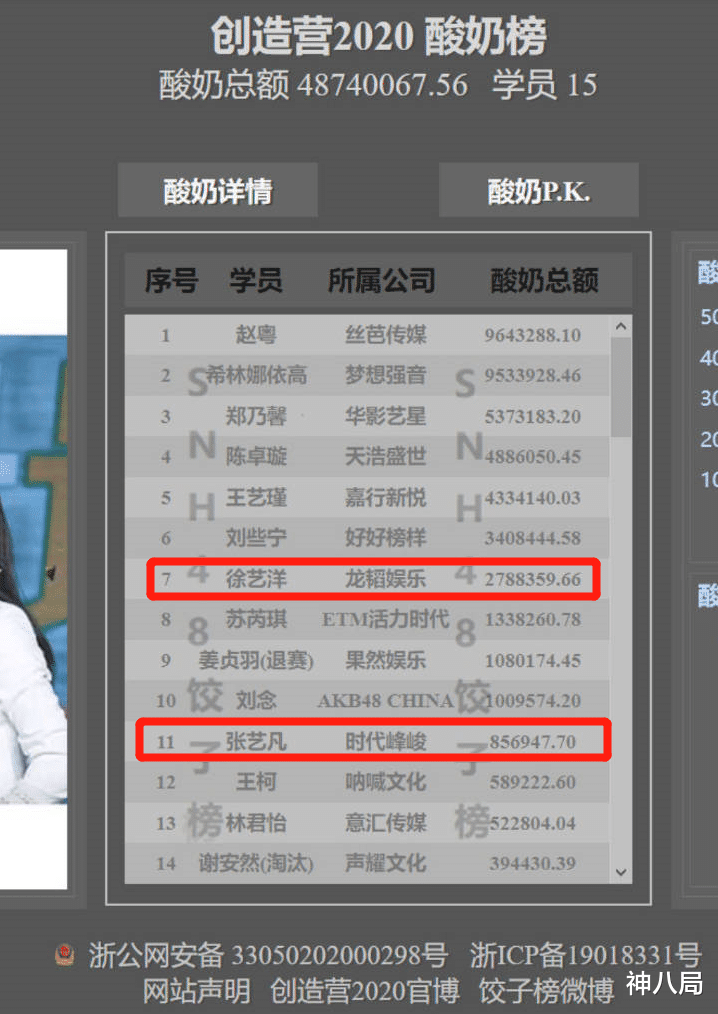This screenshot has width=718, height=1014.
Task: Click company 嘉行新悦
Action: point(386,497)
